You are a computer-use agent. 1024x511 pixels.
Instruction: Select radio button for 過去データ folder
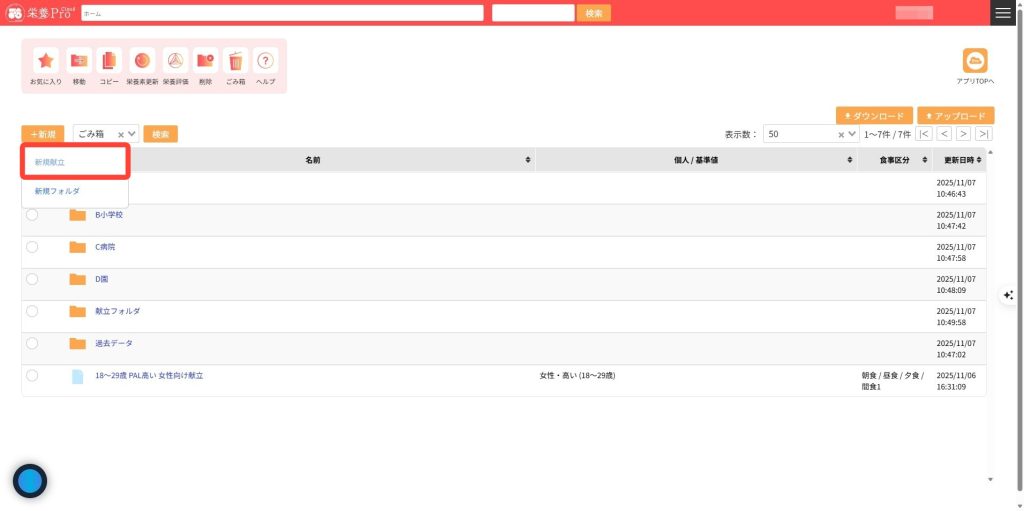[32, 343]
